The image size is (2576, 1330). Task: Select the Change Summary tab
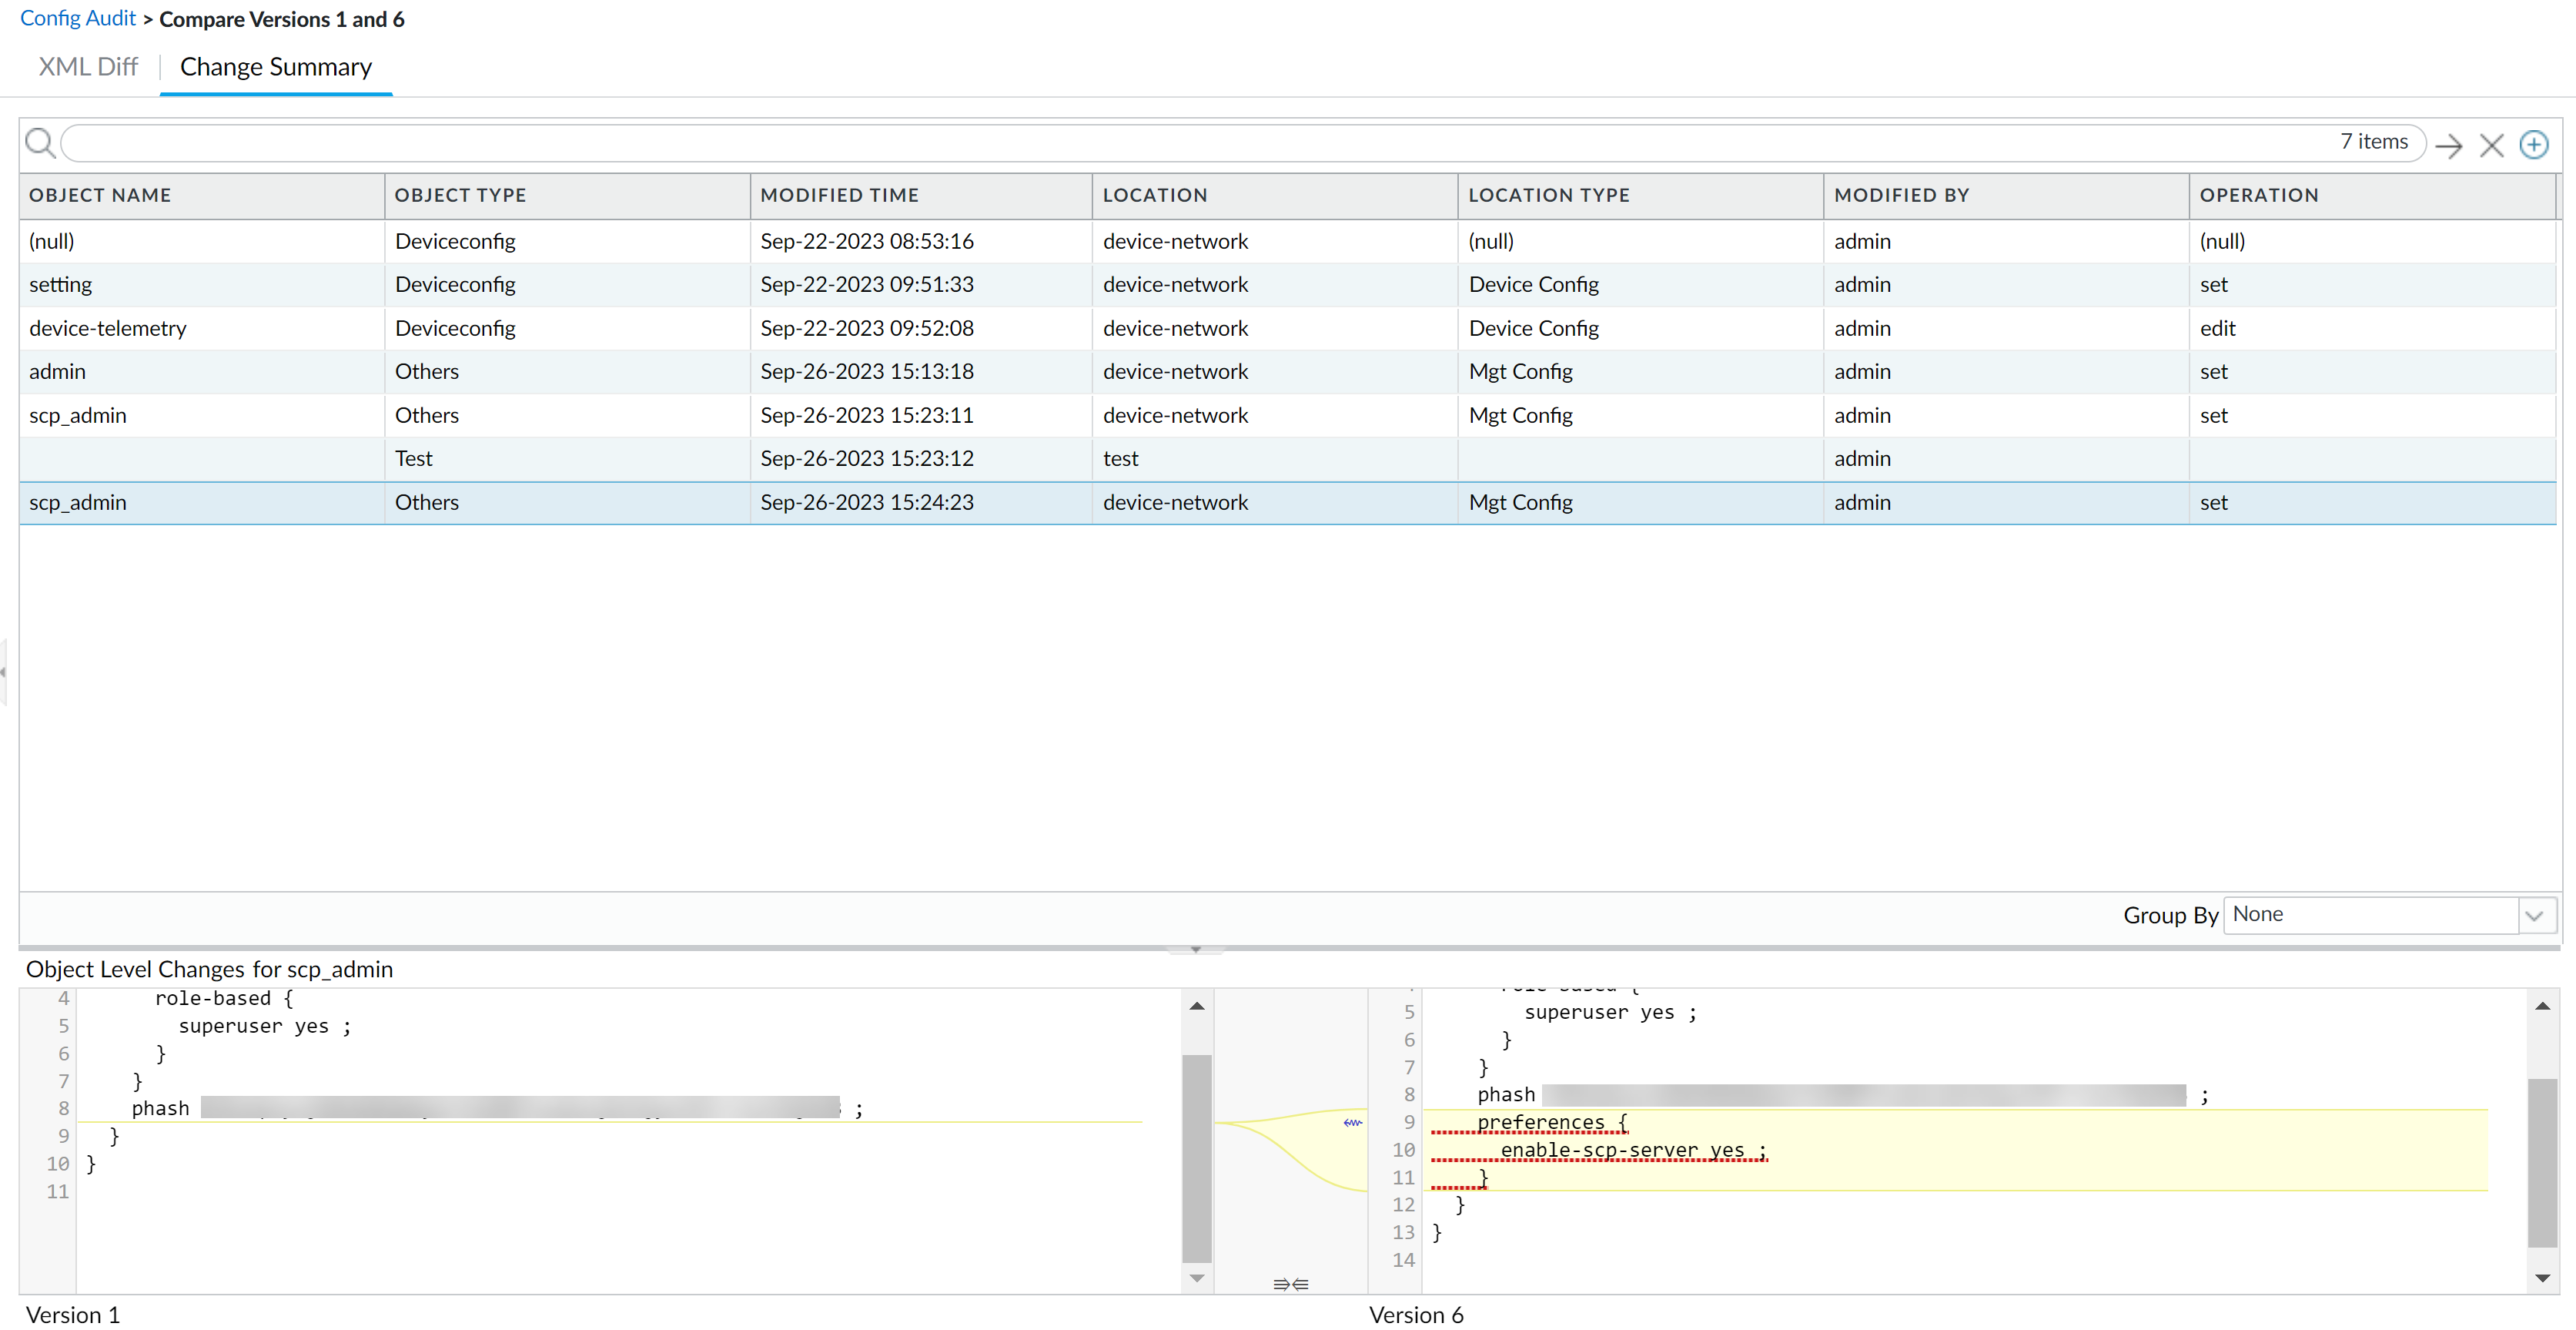[275, 67]
